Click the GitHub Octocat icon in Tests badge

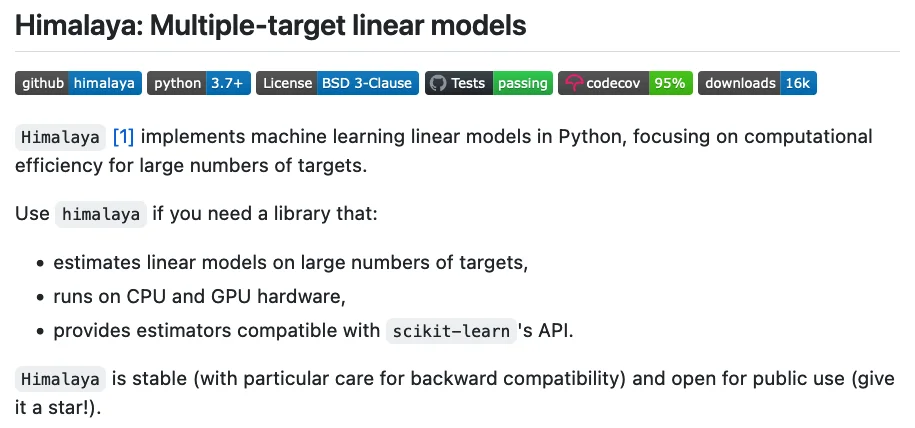click(x=437, y=84)
